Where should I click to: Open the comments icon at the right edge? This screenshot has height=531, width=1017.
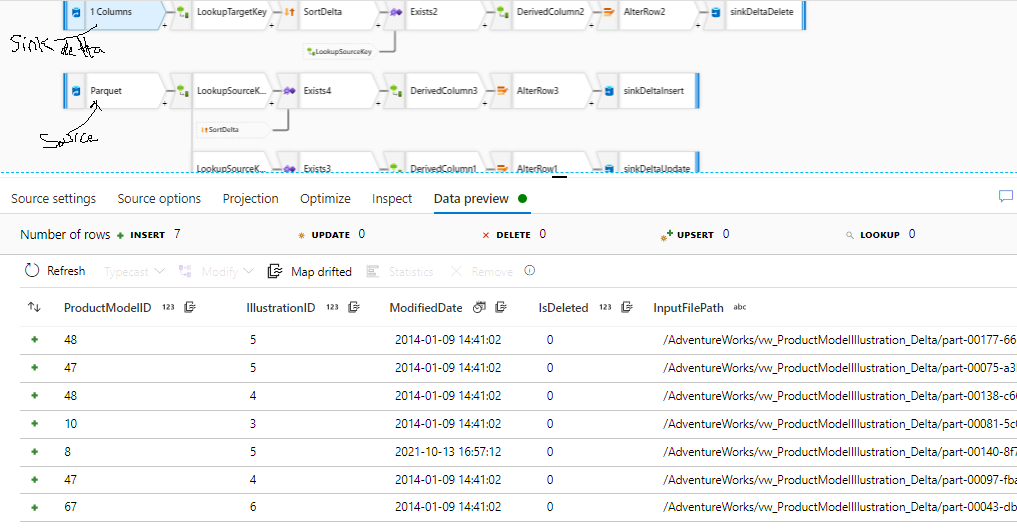pyautogui.click(x=1006, y=196)
